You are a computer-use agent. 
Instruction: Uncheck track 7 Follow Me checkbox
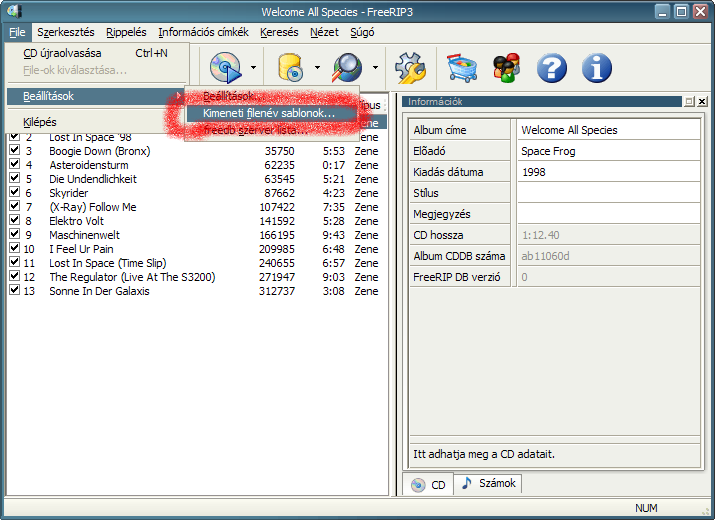click(x=15, y=206)
